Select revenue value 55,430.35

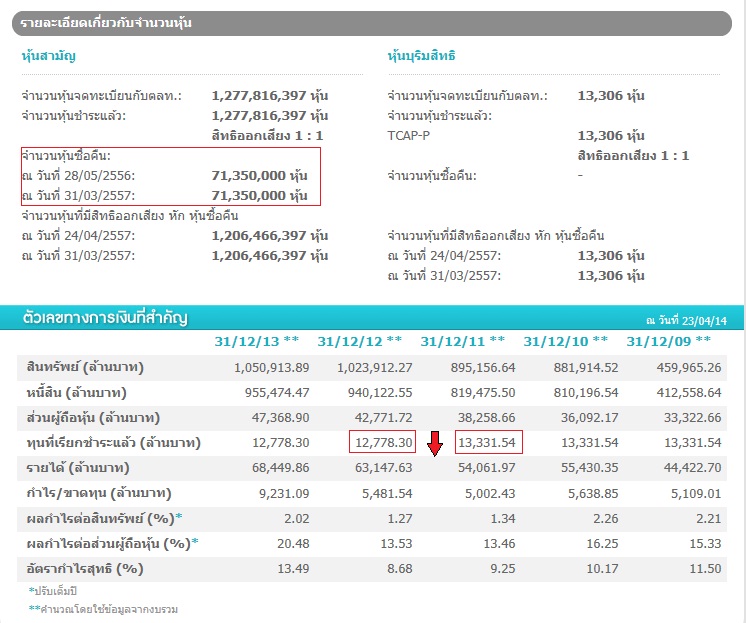coord(589,468)
